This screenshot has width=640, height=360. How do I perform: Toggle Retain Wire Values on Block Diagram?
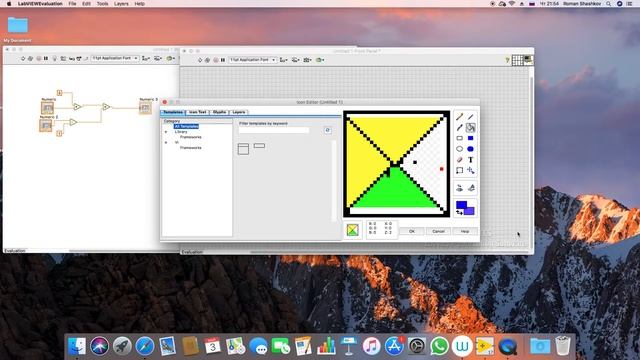pyautogui.click(x=63, y=58)
